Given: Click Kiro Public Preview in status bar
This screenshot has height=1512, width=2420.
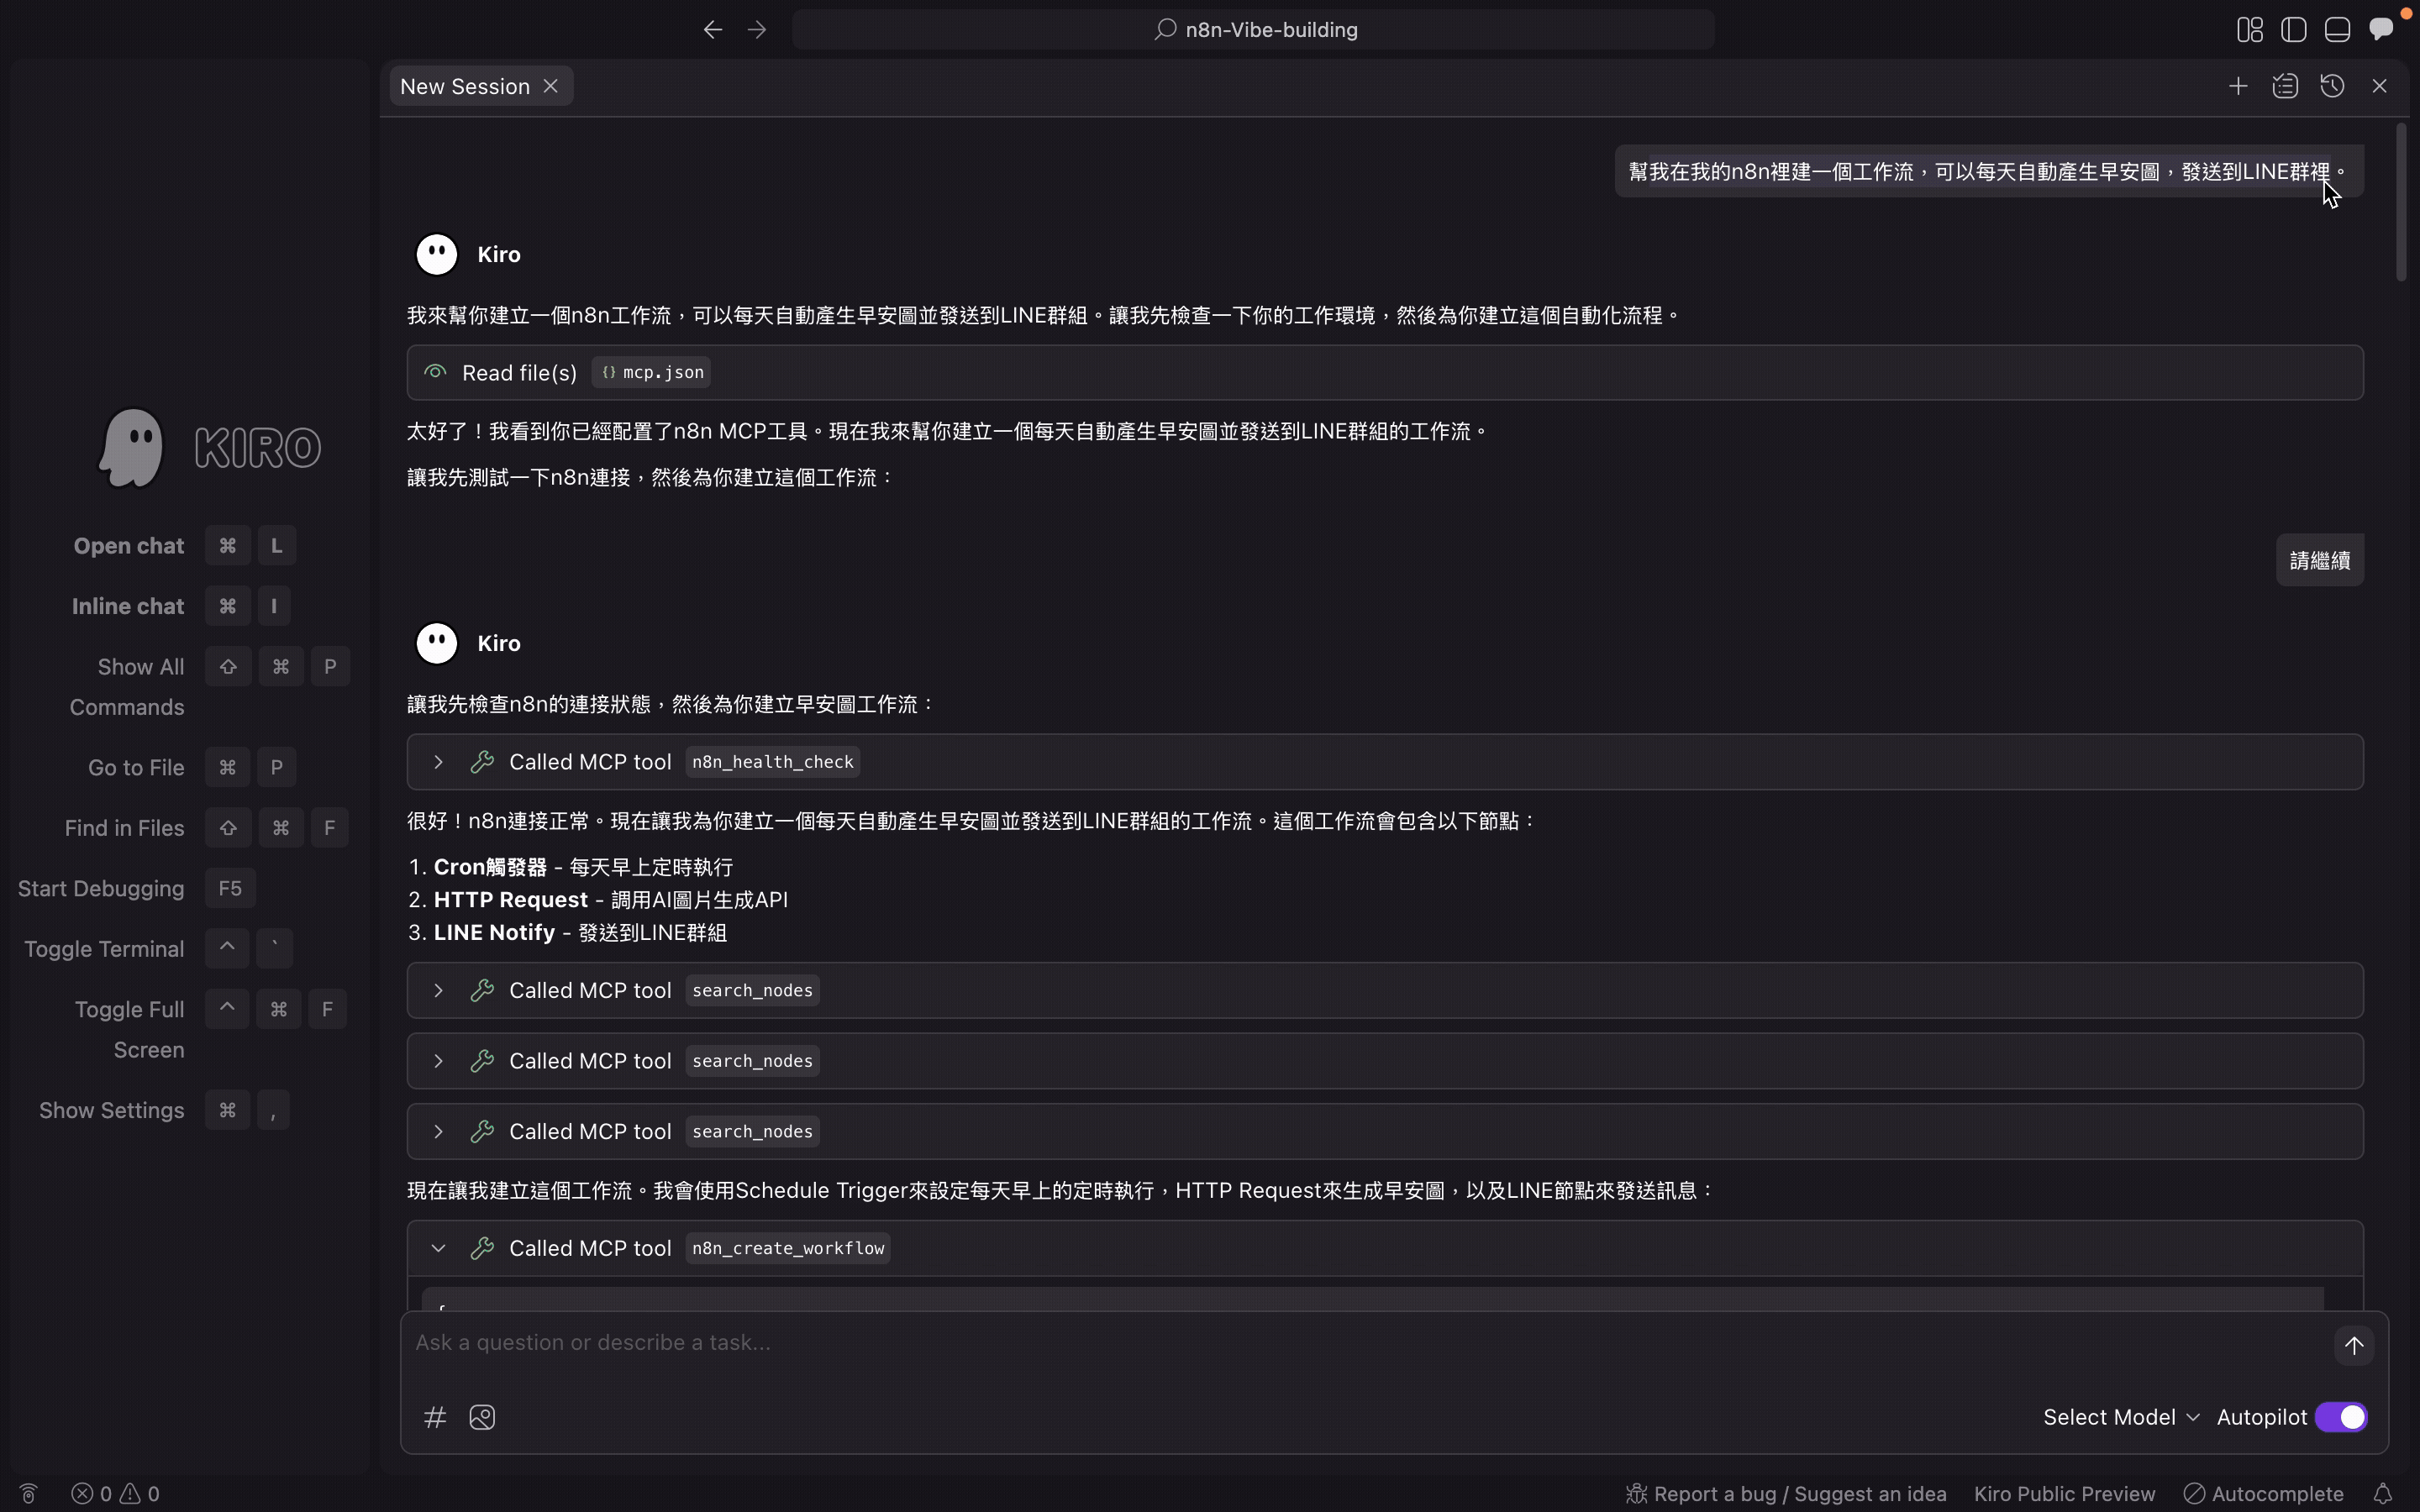Looking at the screenshot, I should (x=2064, y=1494).
